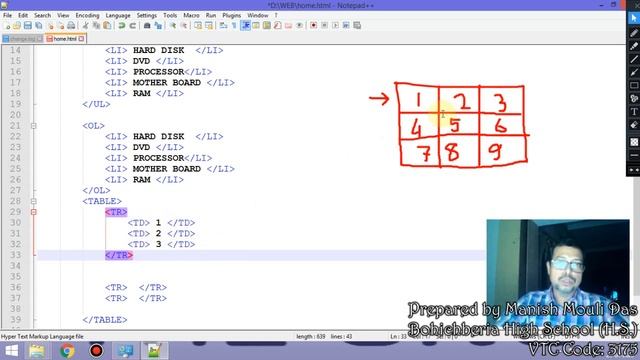Create a new document with New icon
The height and width of the screenshot is (360, 640).
7,25
